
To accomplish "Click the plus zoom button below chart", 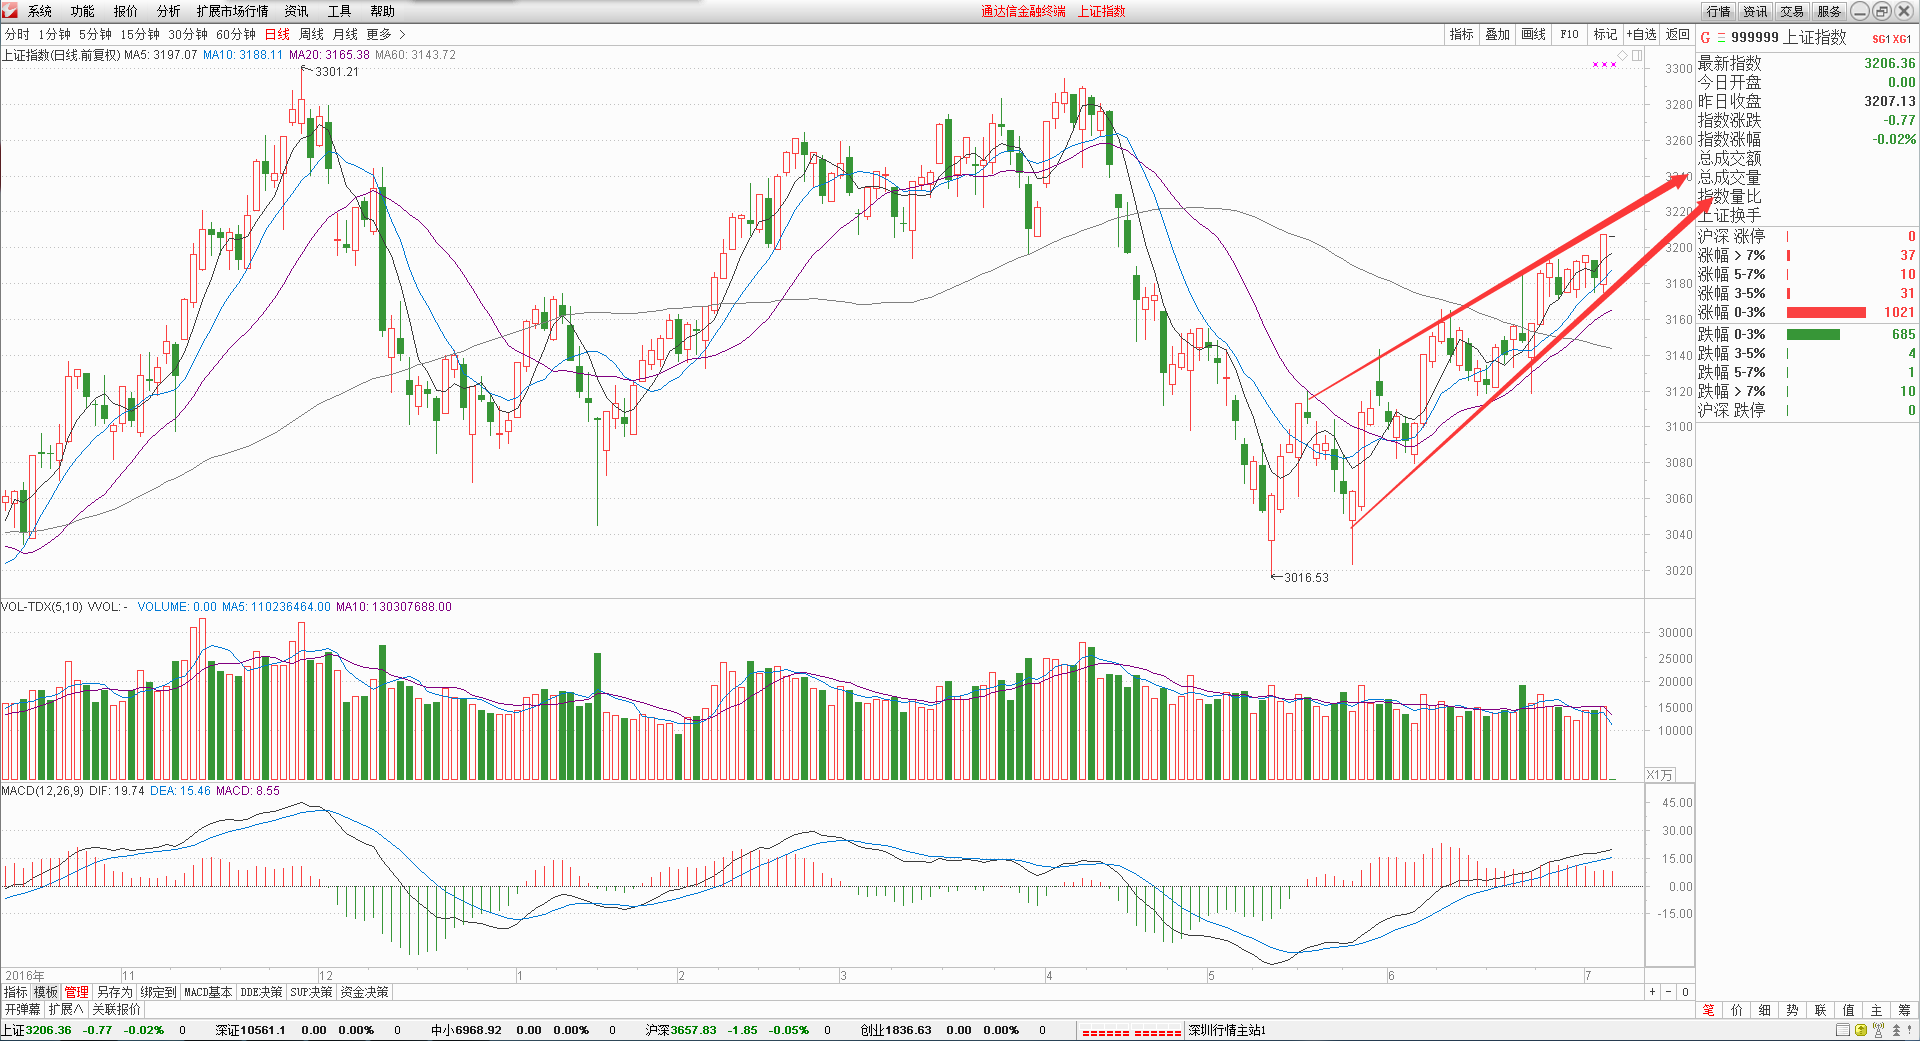I will click(x=1652, y=992).
